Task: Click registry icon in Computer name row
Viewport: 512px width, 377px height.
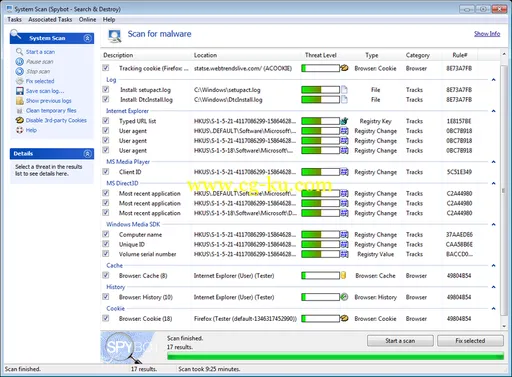Action: tap(344, 235)
